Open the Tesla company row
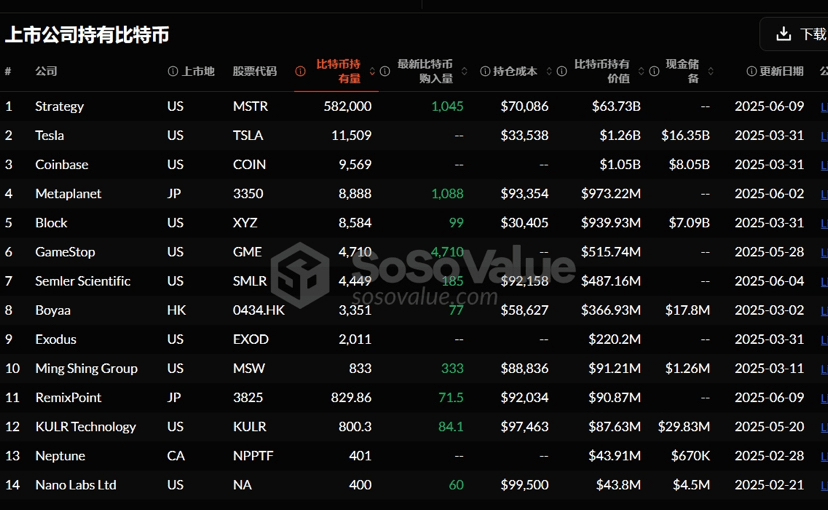Image resolution: width=828 pixels, height=510 pixels. (414, 136)
